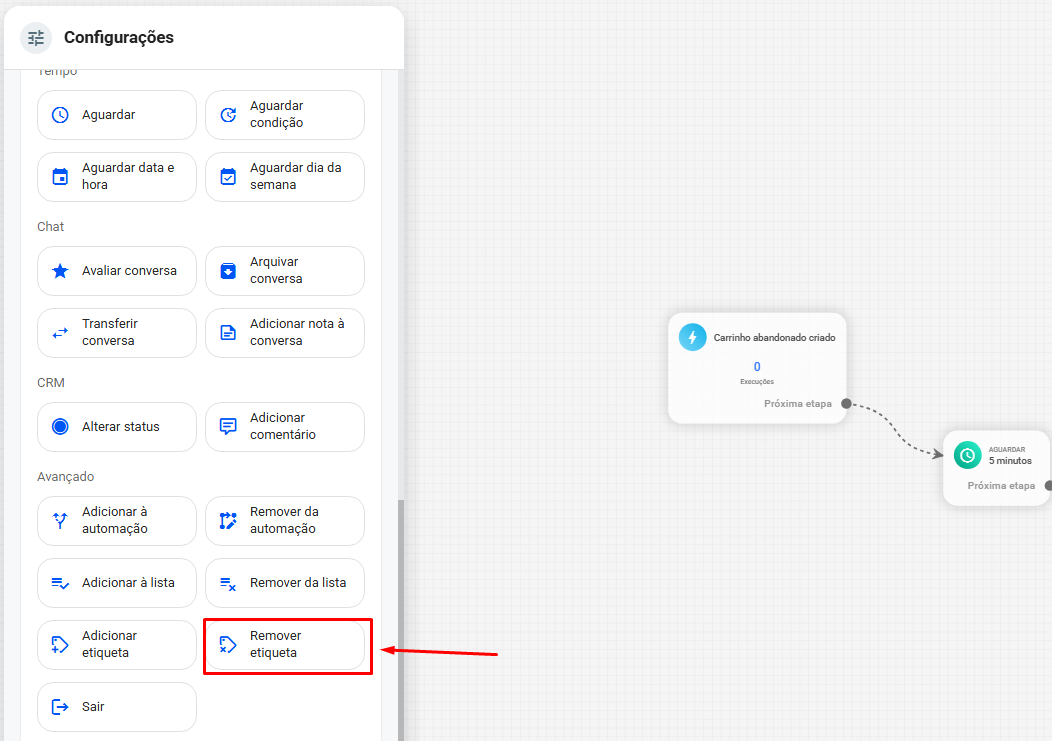The image size is (1052, 741).
Task: Click the settings panel scrollbar
Action: pos(401,620)
